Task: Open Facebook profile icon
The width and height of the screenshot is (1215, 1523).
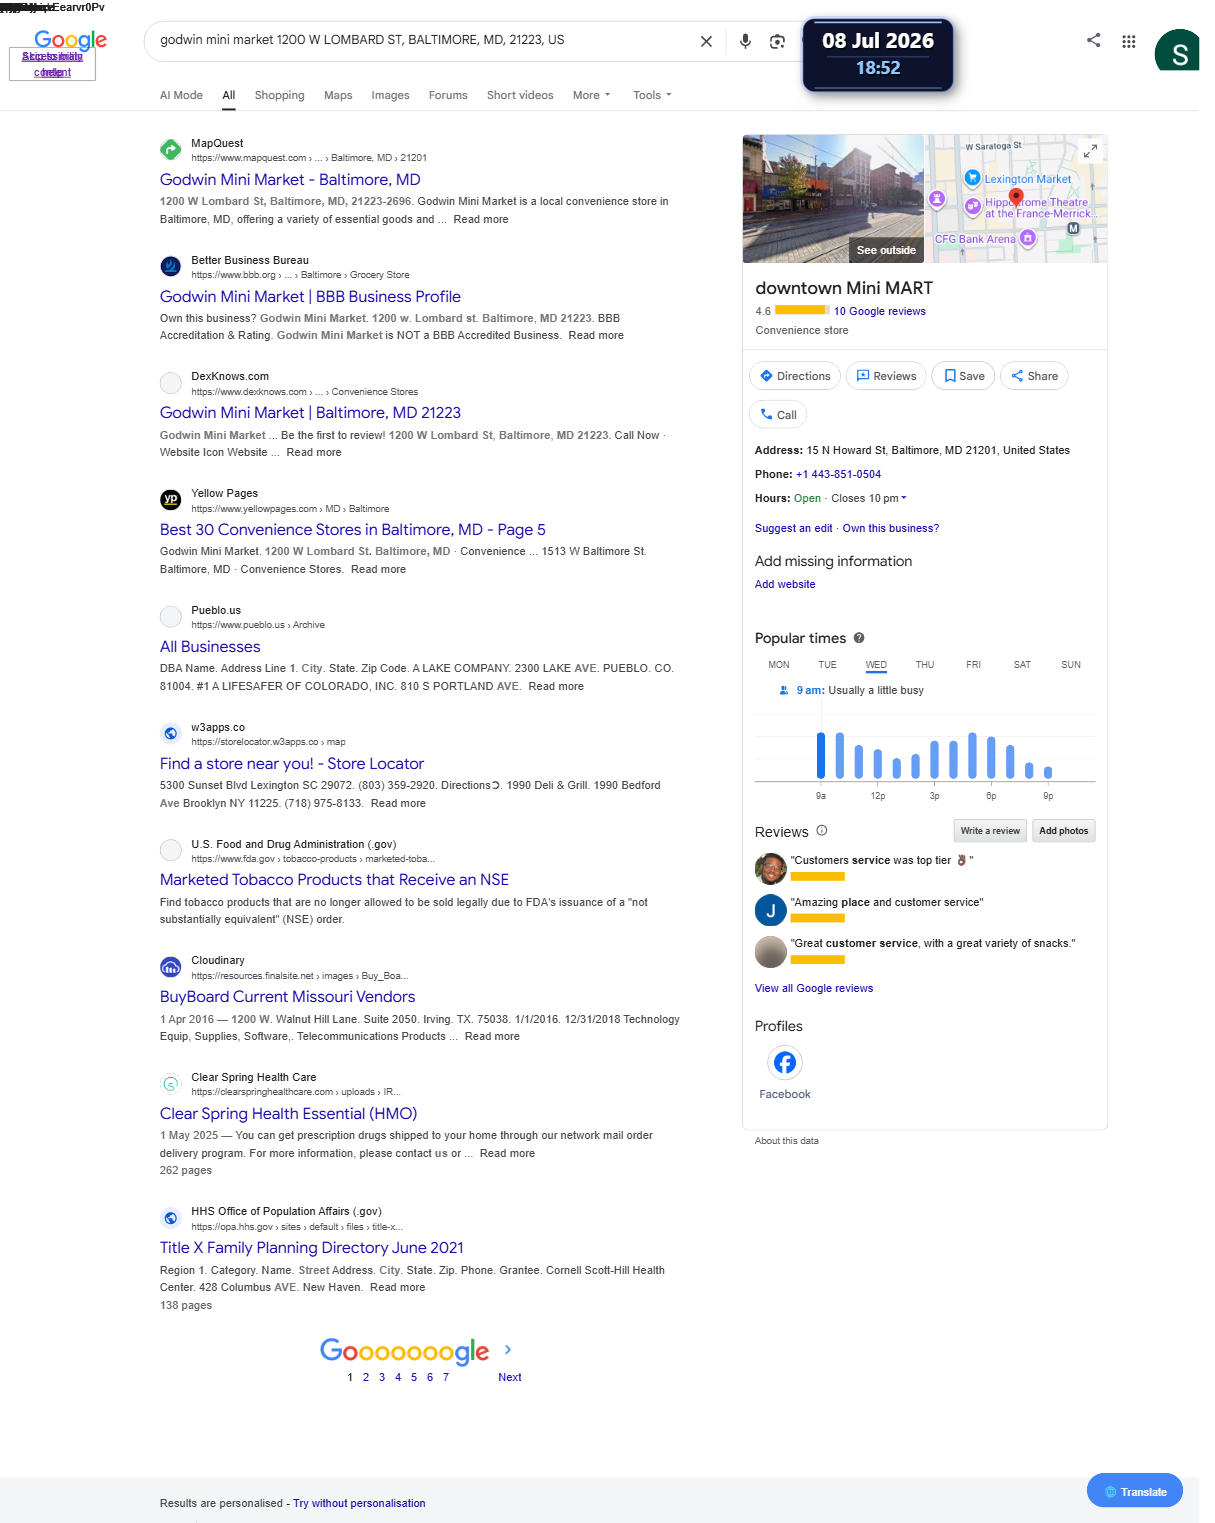Action: point(785,1062)
